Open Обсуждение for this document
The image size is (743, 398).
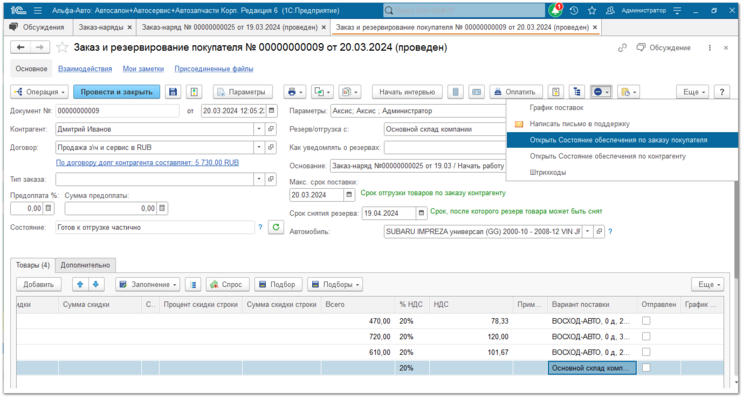(663, 47)
